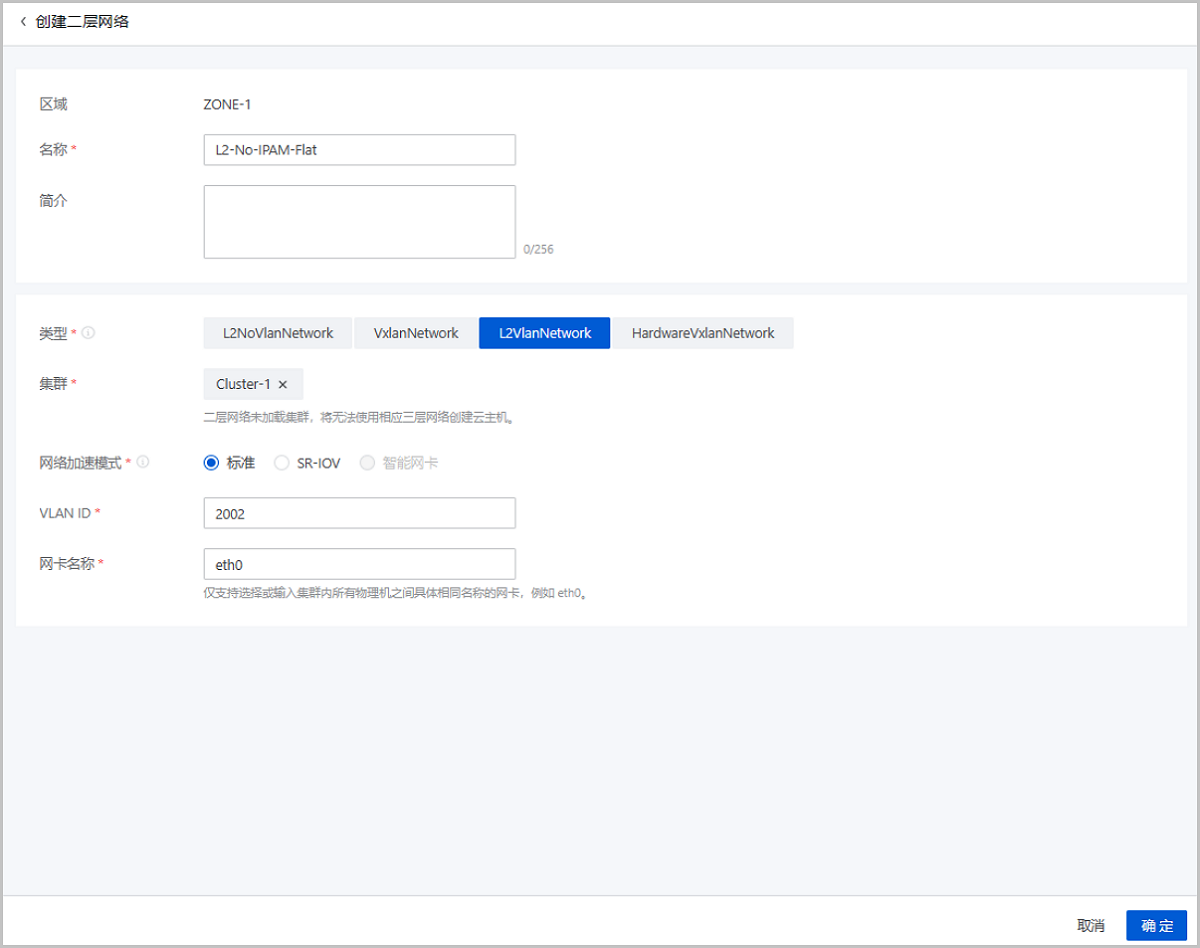
Task: Click the 简介 description text area
Action: point(359,220)
